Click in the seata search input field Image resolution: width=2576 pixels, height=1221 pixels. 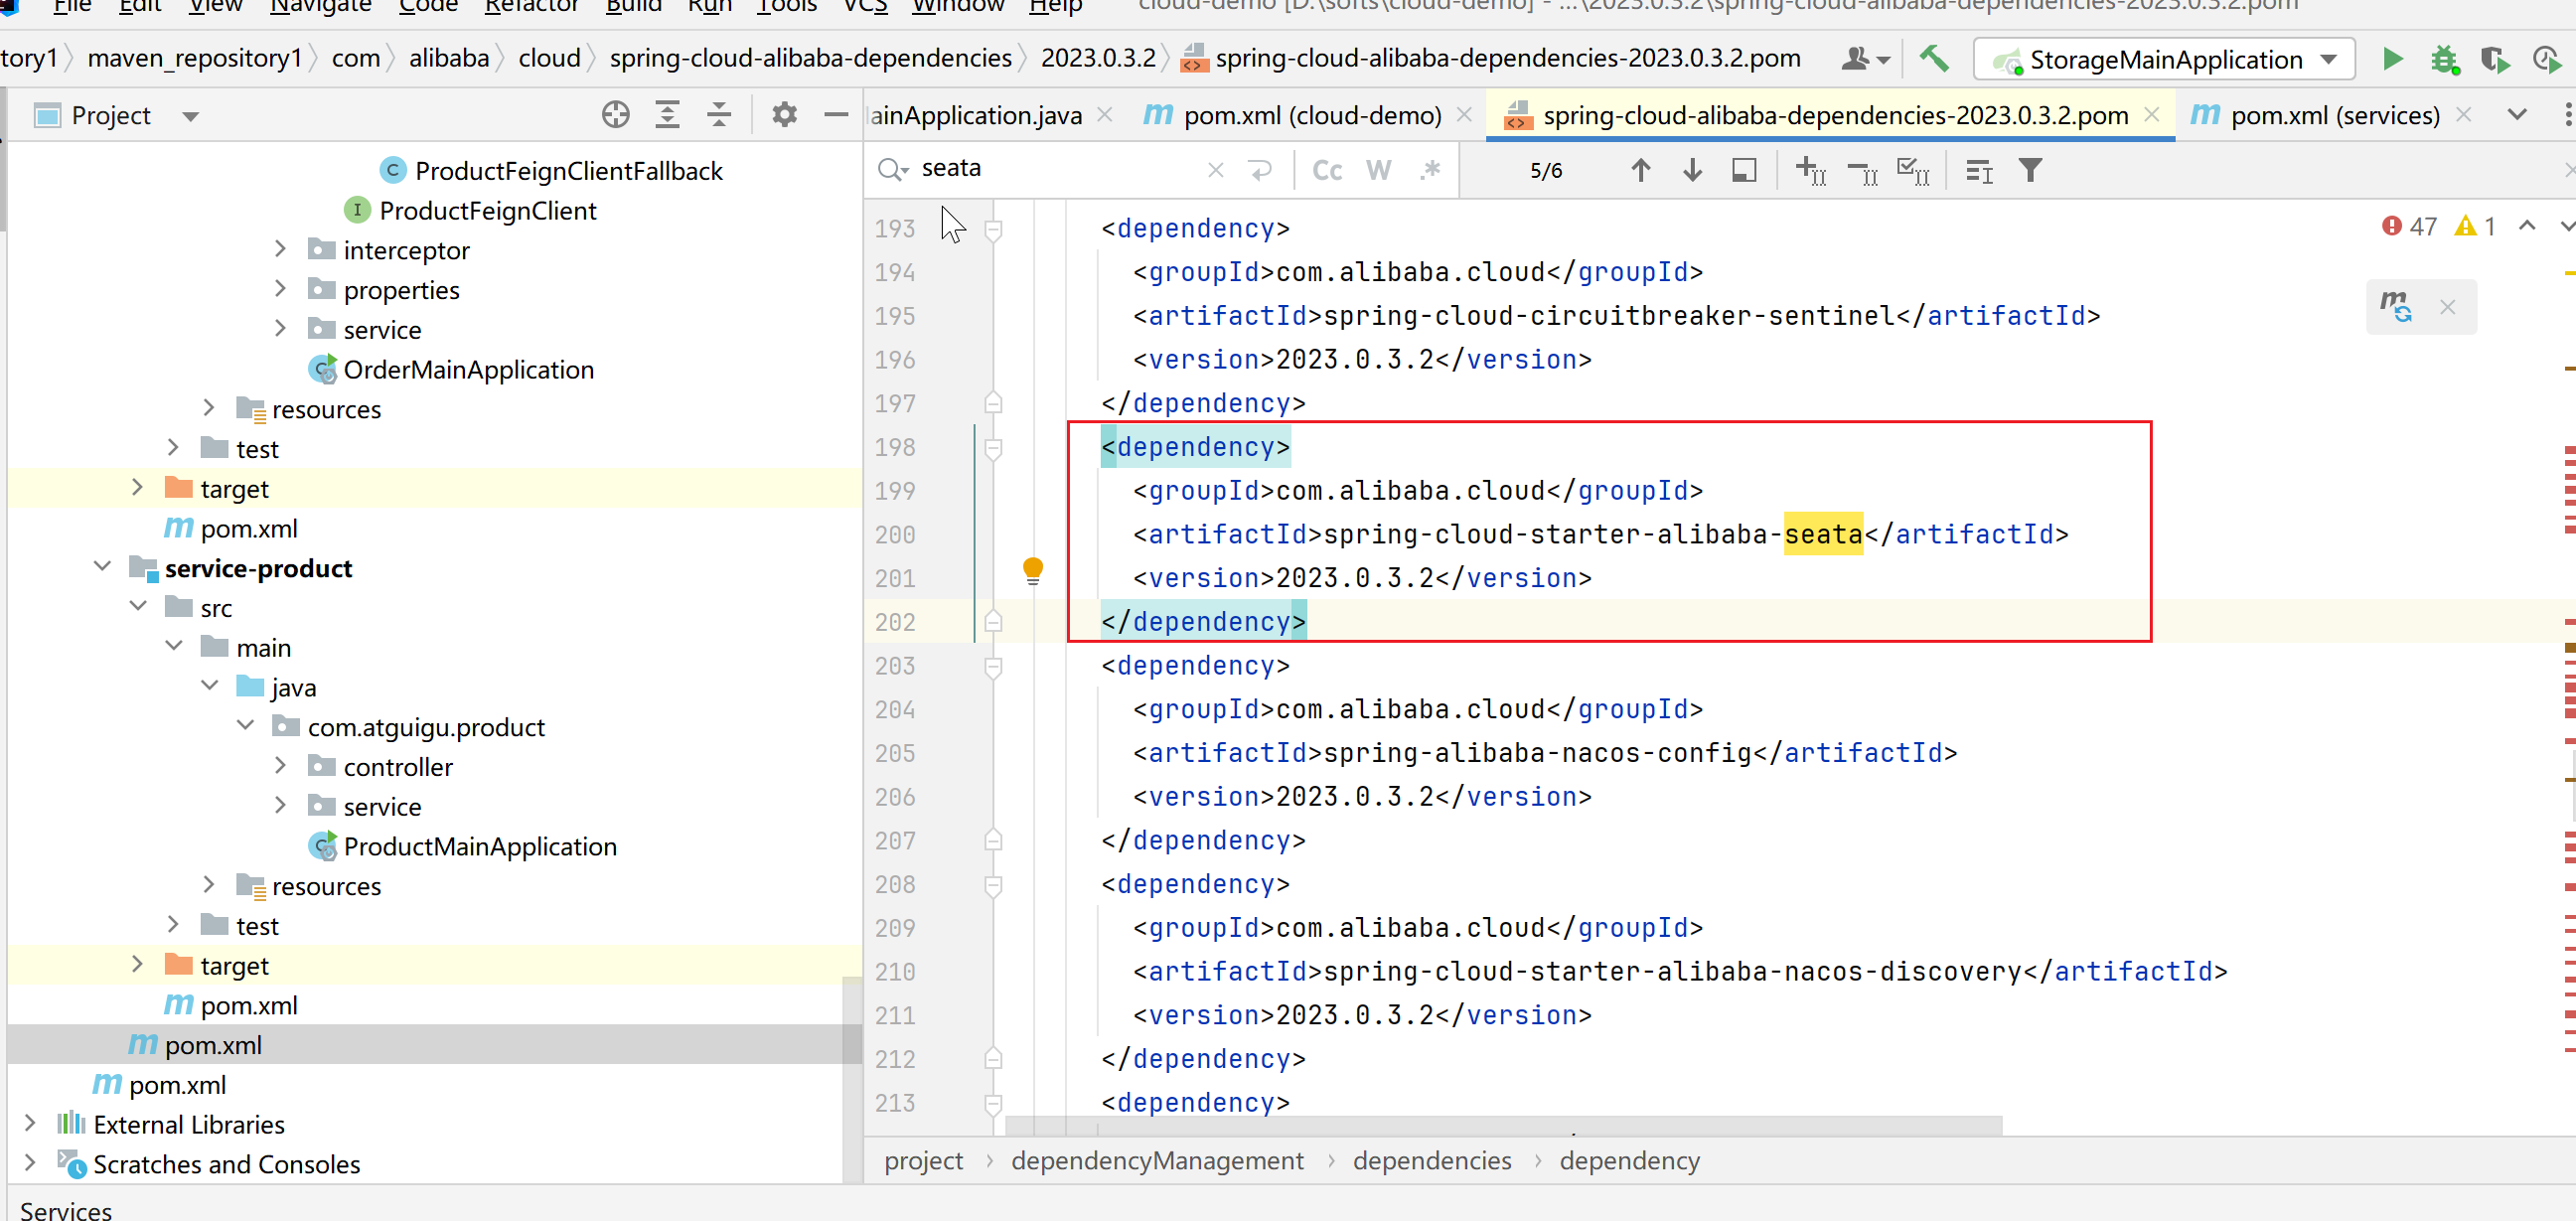pyautogui.click(x=1060, y=168)
